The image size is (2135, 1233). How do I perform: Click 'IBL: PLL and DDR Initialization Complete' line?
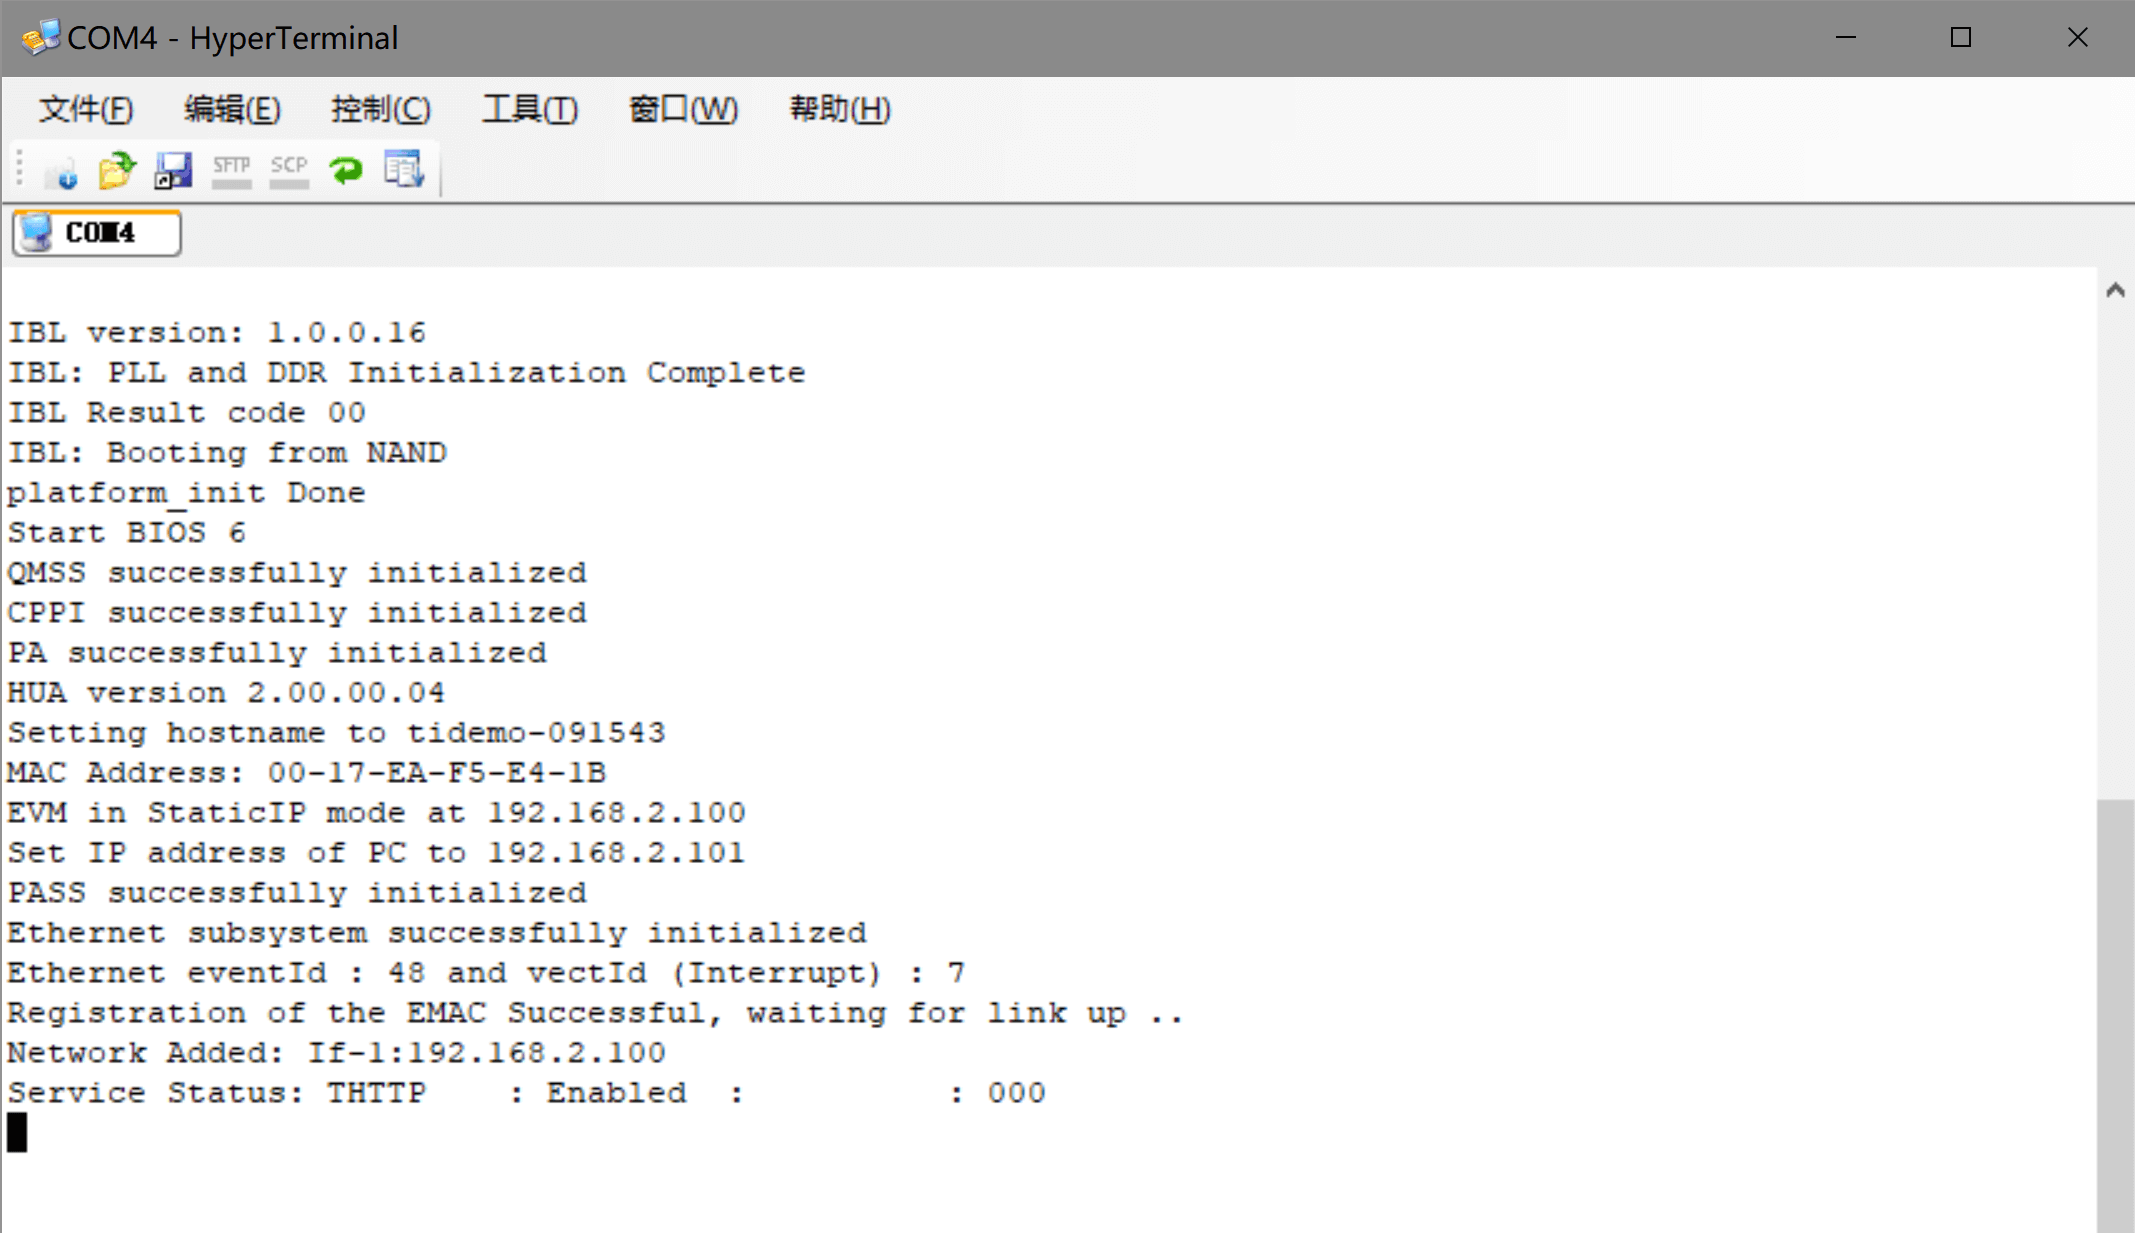[x=406, y=373]
